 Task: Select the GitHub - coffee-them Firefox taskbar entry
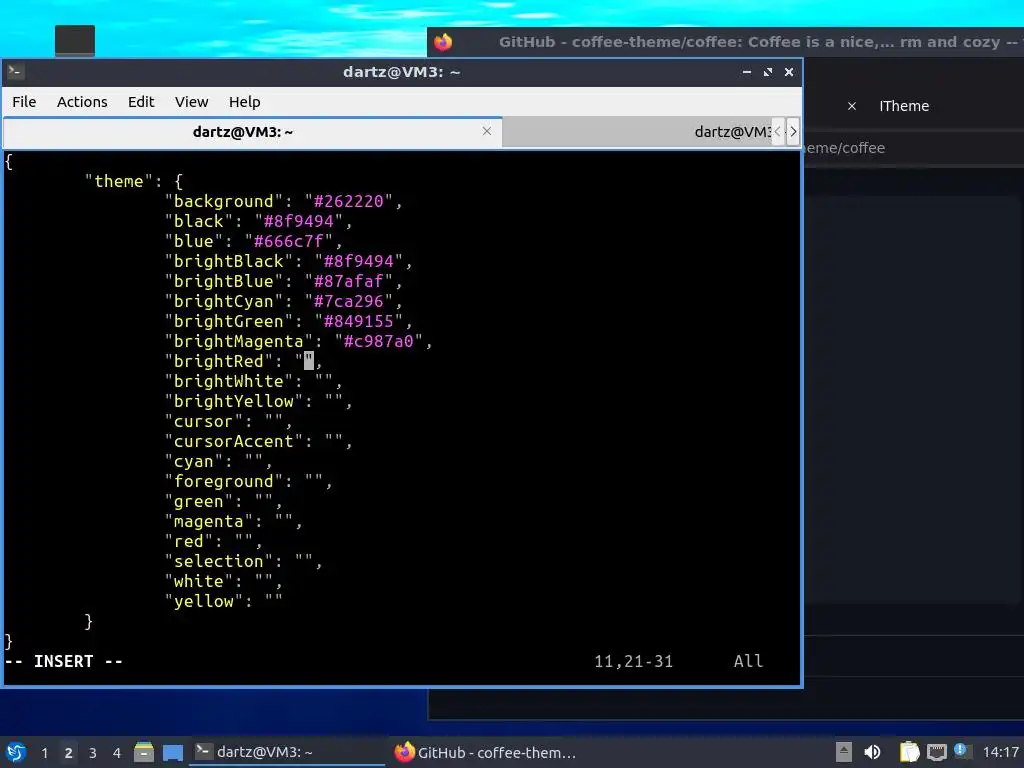[485, 752]
